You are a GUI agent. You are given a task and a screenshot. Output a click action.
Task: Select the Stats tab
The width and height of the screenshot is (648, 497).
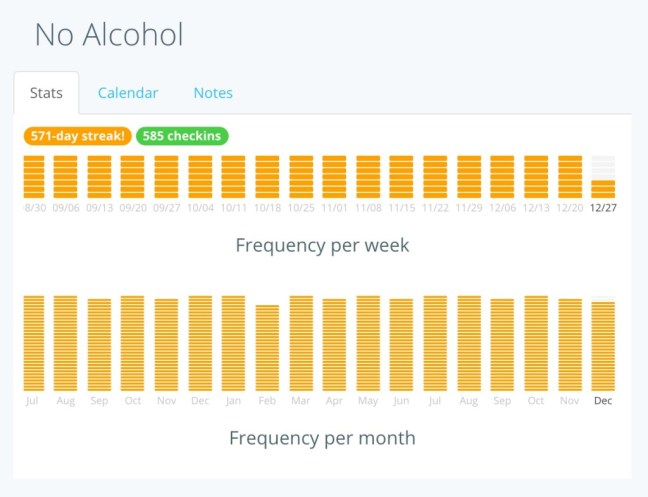[x=46, y=93]
